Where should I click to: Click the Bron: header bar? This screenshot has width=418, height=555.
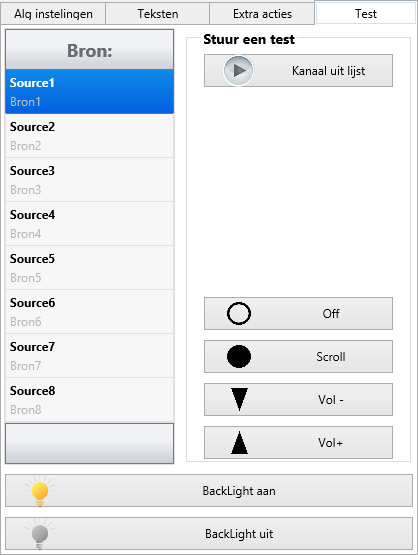click(x=90, y=50)
